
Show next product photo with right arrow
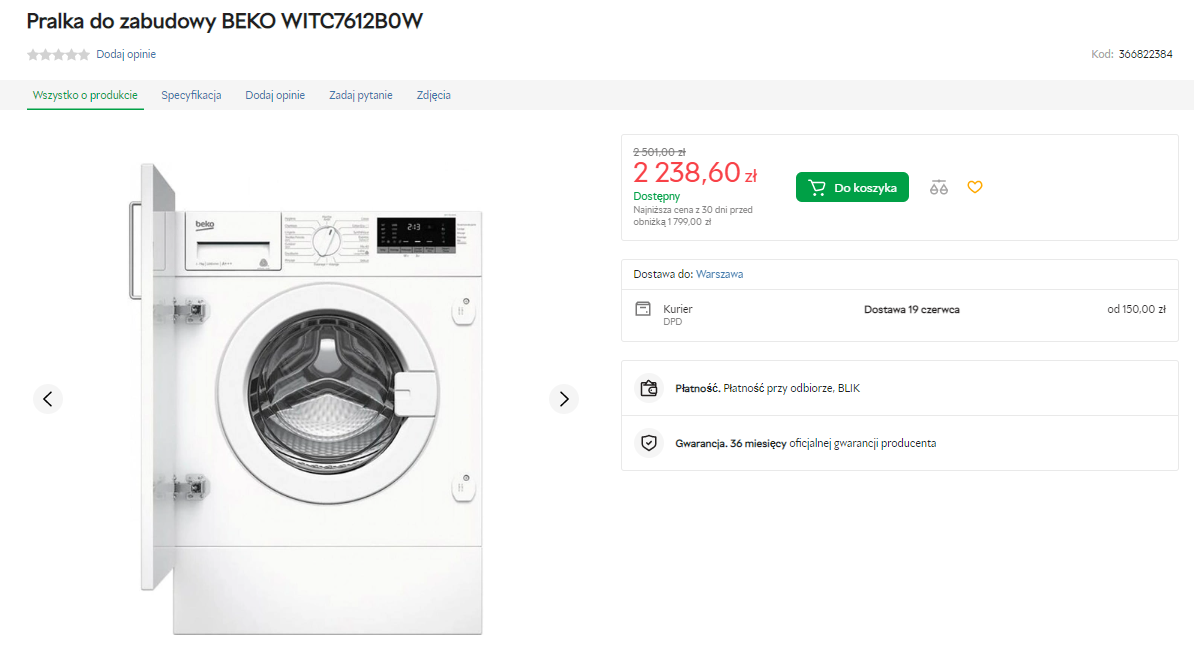tap(564, 399)
